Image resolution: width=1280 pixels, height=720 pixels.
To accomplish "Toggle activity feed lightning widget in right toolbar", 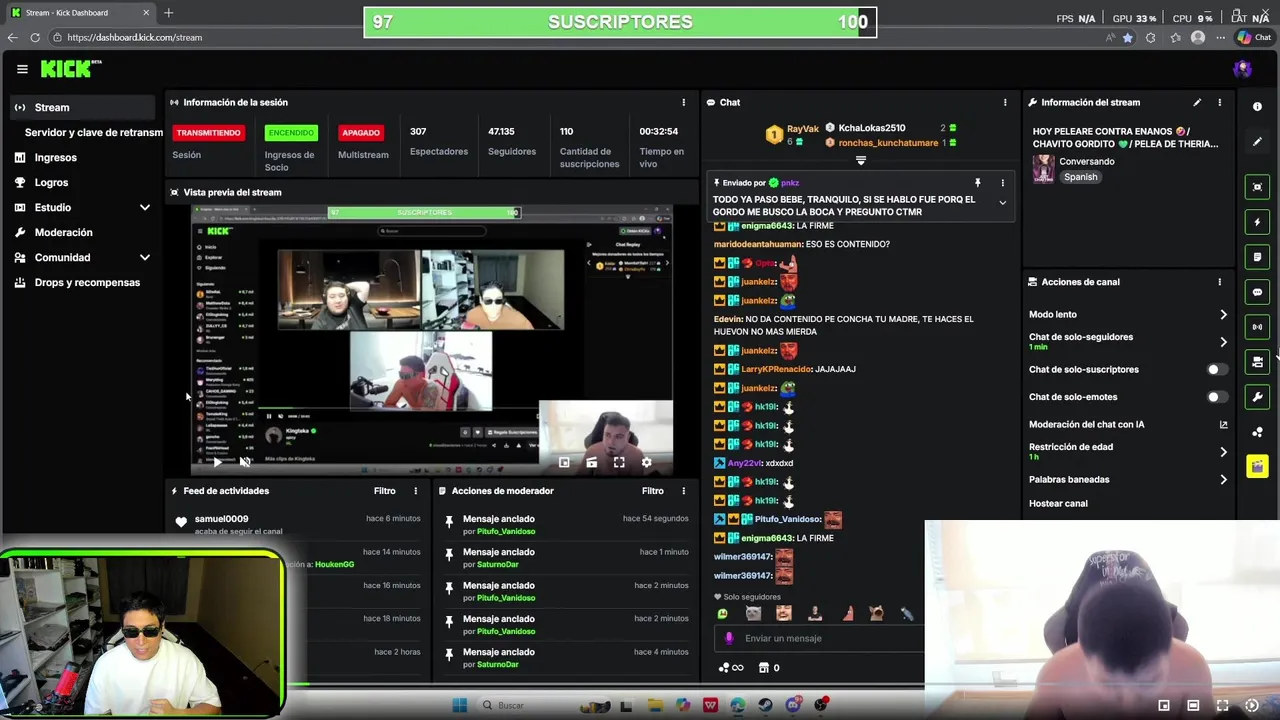I will [1257, 222].
